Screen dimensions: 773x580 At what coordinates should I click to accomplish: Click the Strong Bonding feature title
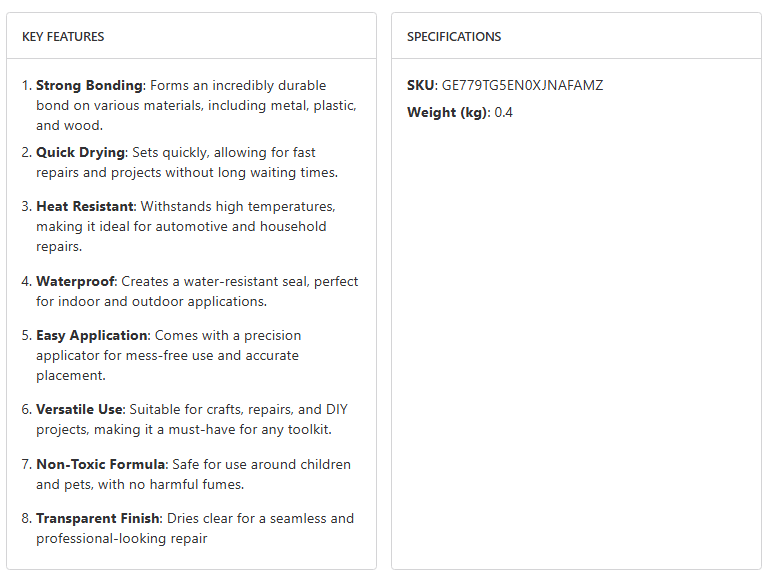point(90,86)
